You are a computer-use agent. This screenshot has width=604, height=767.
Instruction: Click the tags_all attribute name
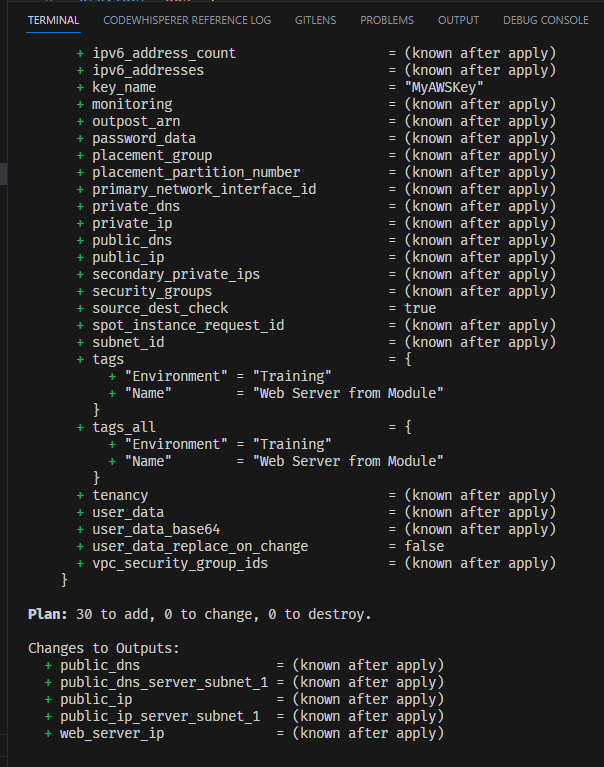[x=124, y=427]
